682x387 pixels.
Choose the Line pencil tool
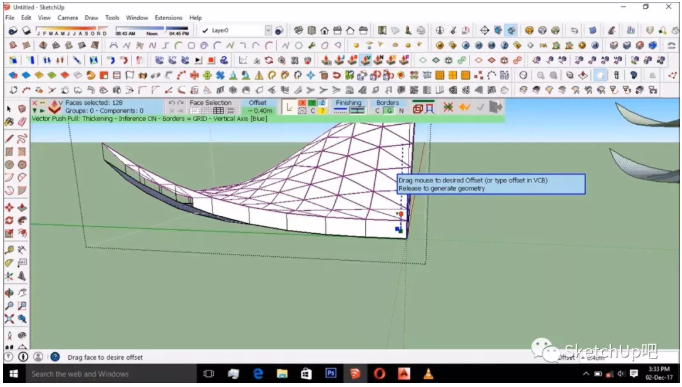9,139
